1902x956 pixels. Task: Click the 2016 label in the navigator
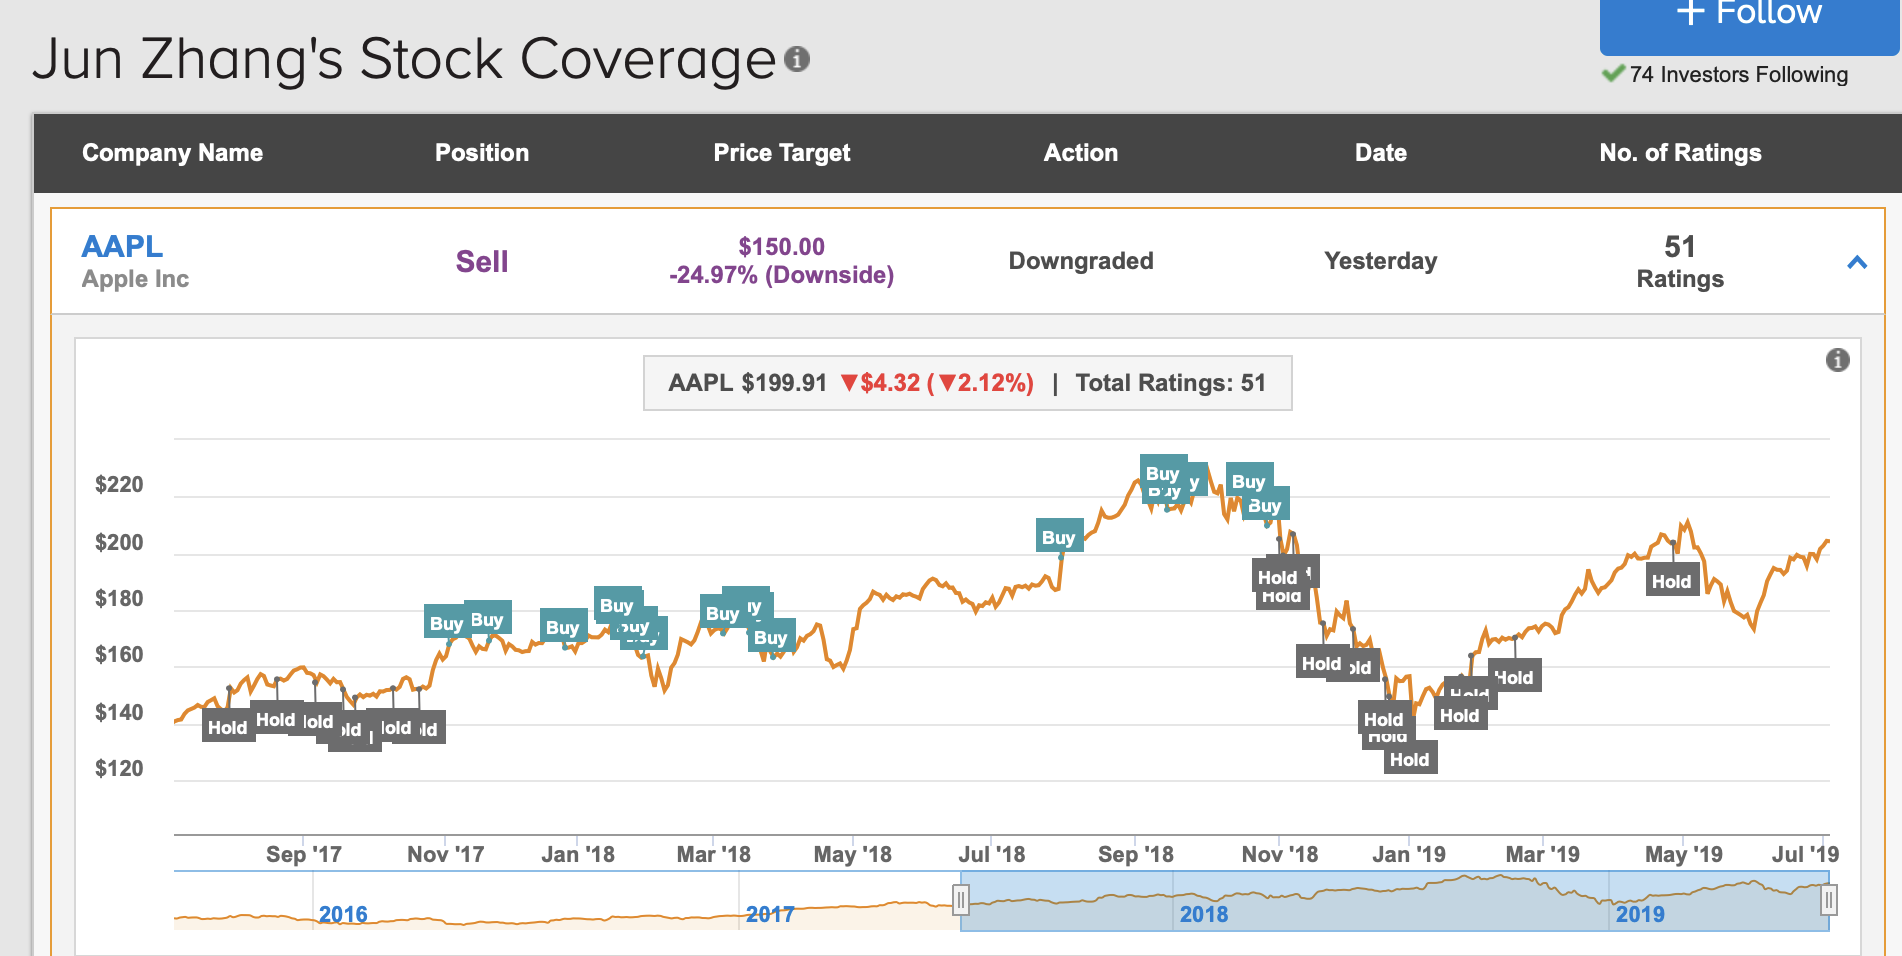pyautogui.click(x=343, y=914)
